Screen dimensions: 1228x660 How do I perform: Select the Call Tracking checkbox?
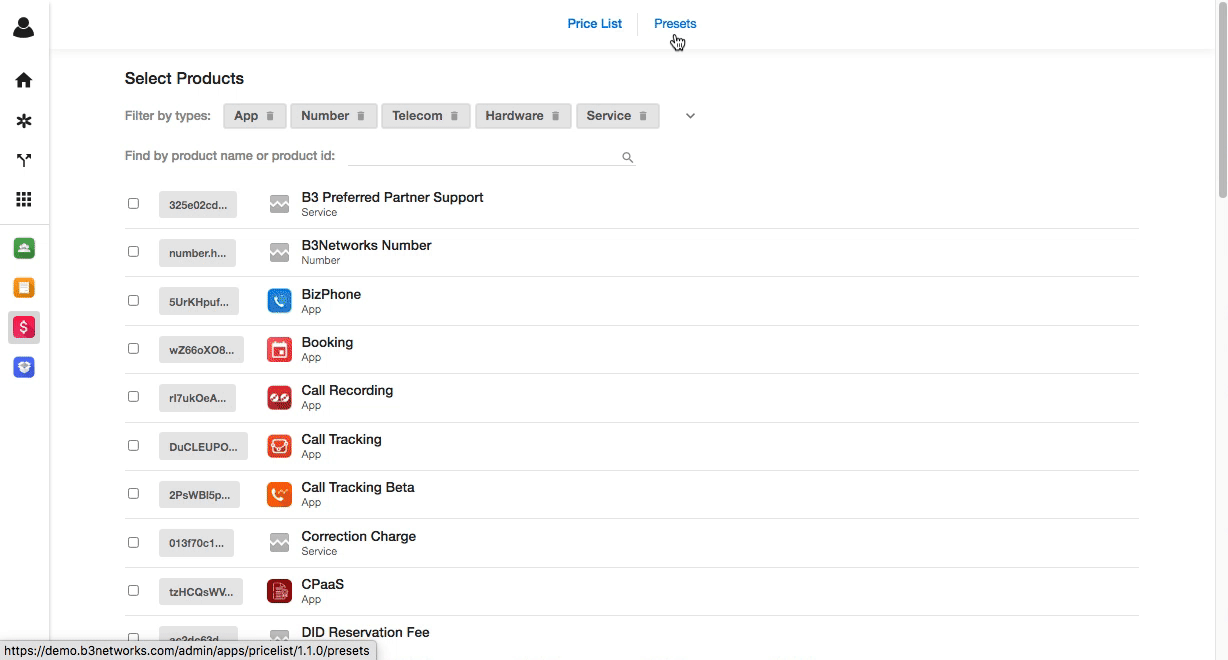[x=133, y=445]
